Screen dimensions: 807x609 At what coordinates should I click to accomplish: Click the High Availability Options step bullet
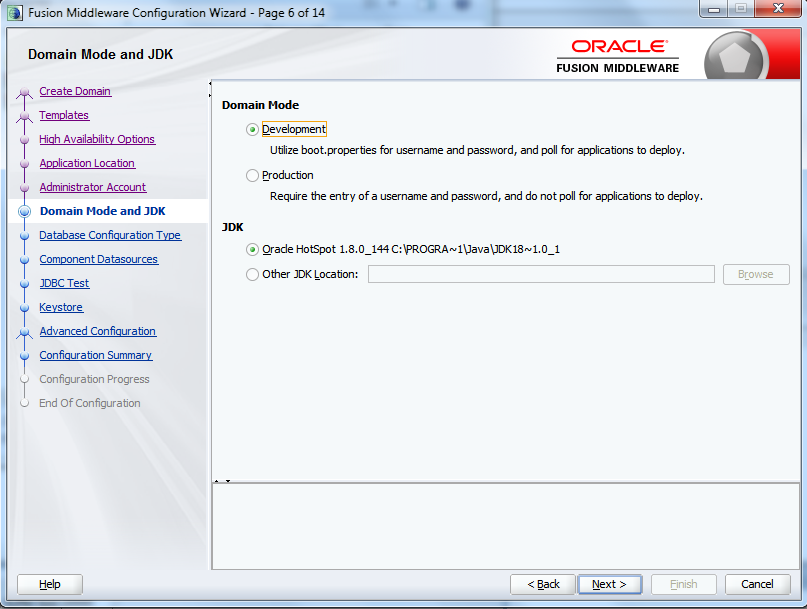pyautogui.click(x=24, y=140)
